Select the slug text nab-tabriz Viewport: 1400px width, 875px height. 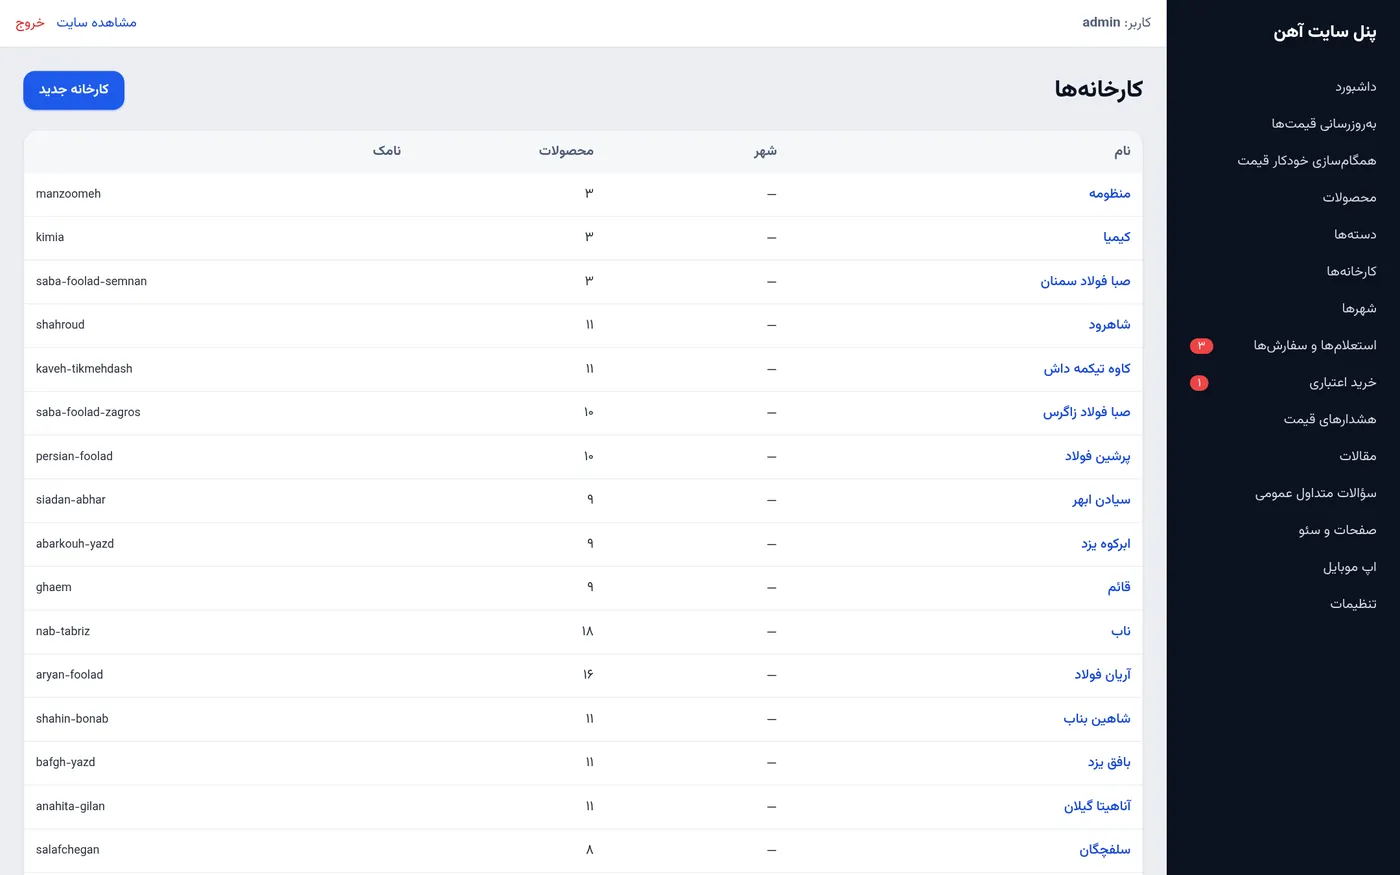pos(63,632)
